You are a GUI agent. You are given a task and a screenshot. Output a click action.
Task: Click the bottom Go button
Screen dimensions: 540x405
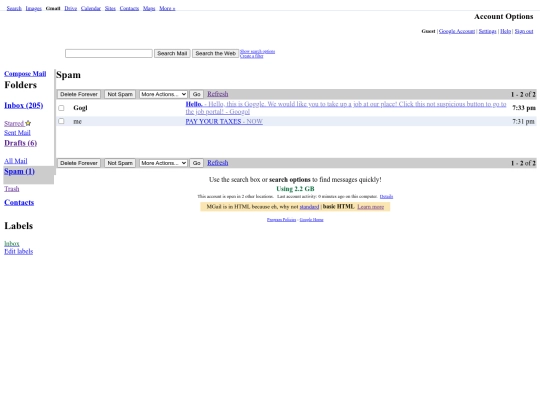[196, 163]
